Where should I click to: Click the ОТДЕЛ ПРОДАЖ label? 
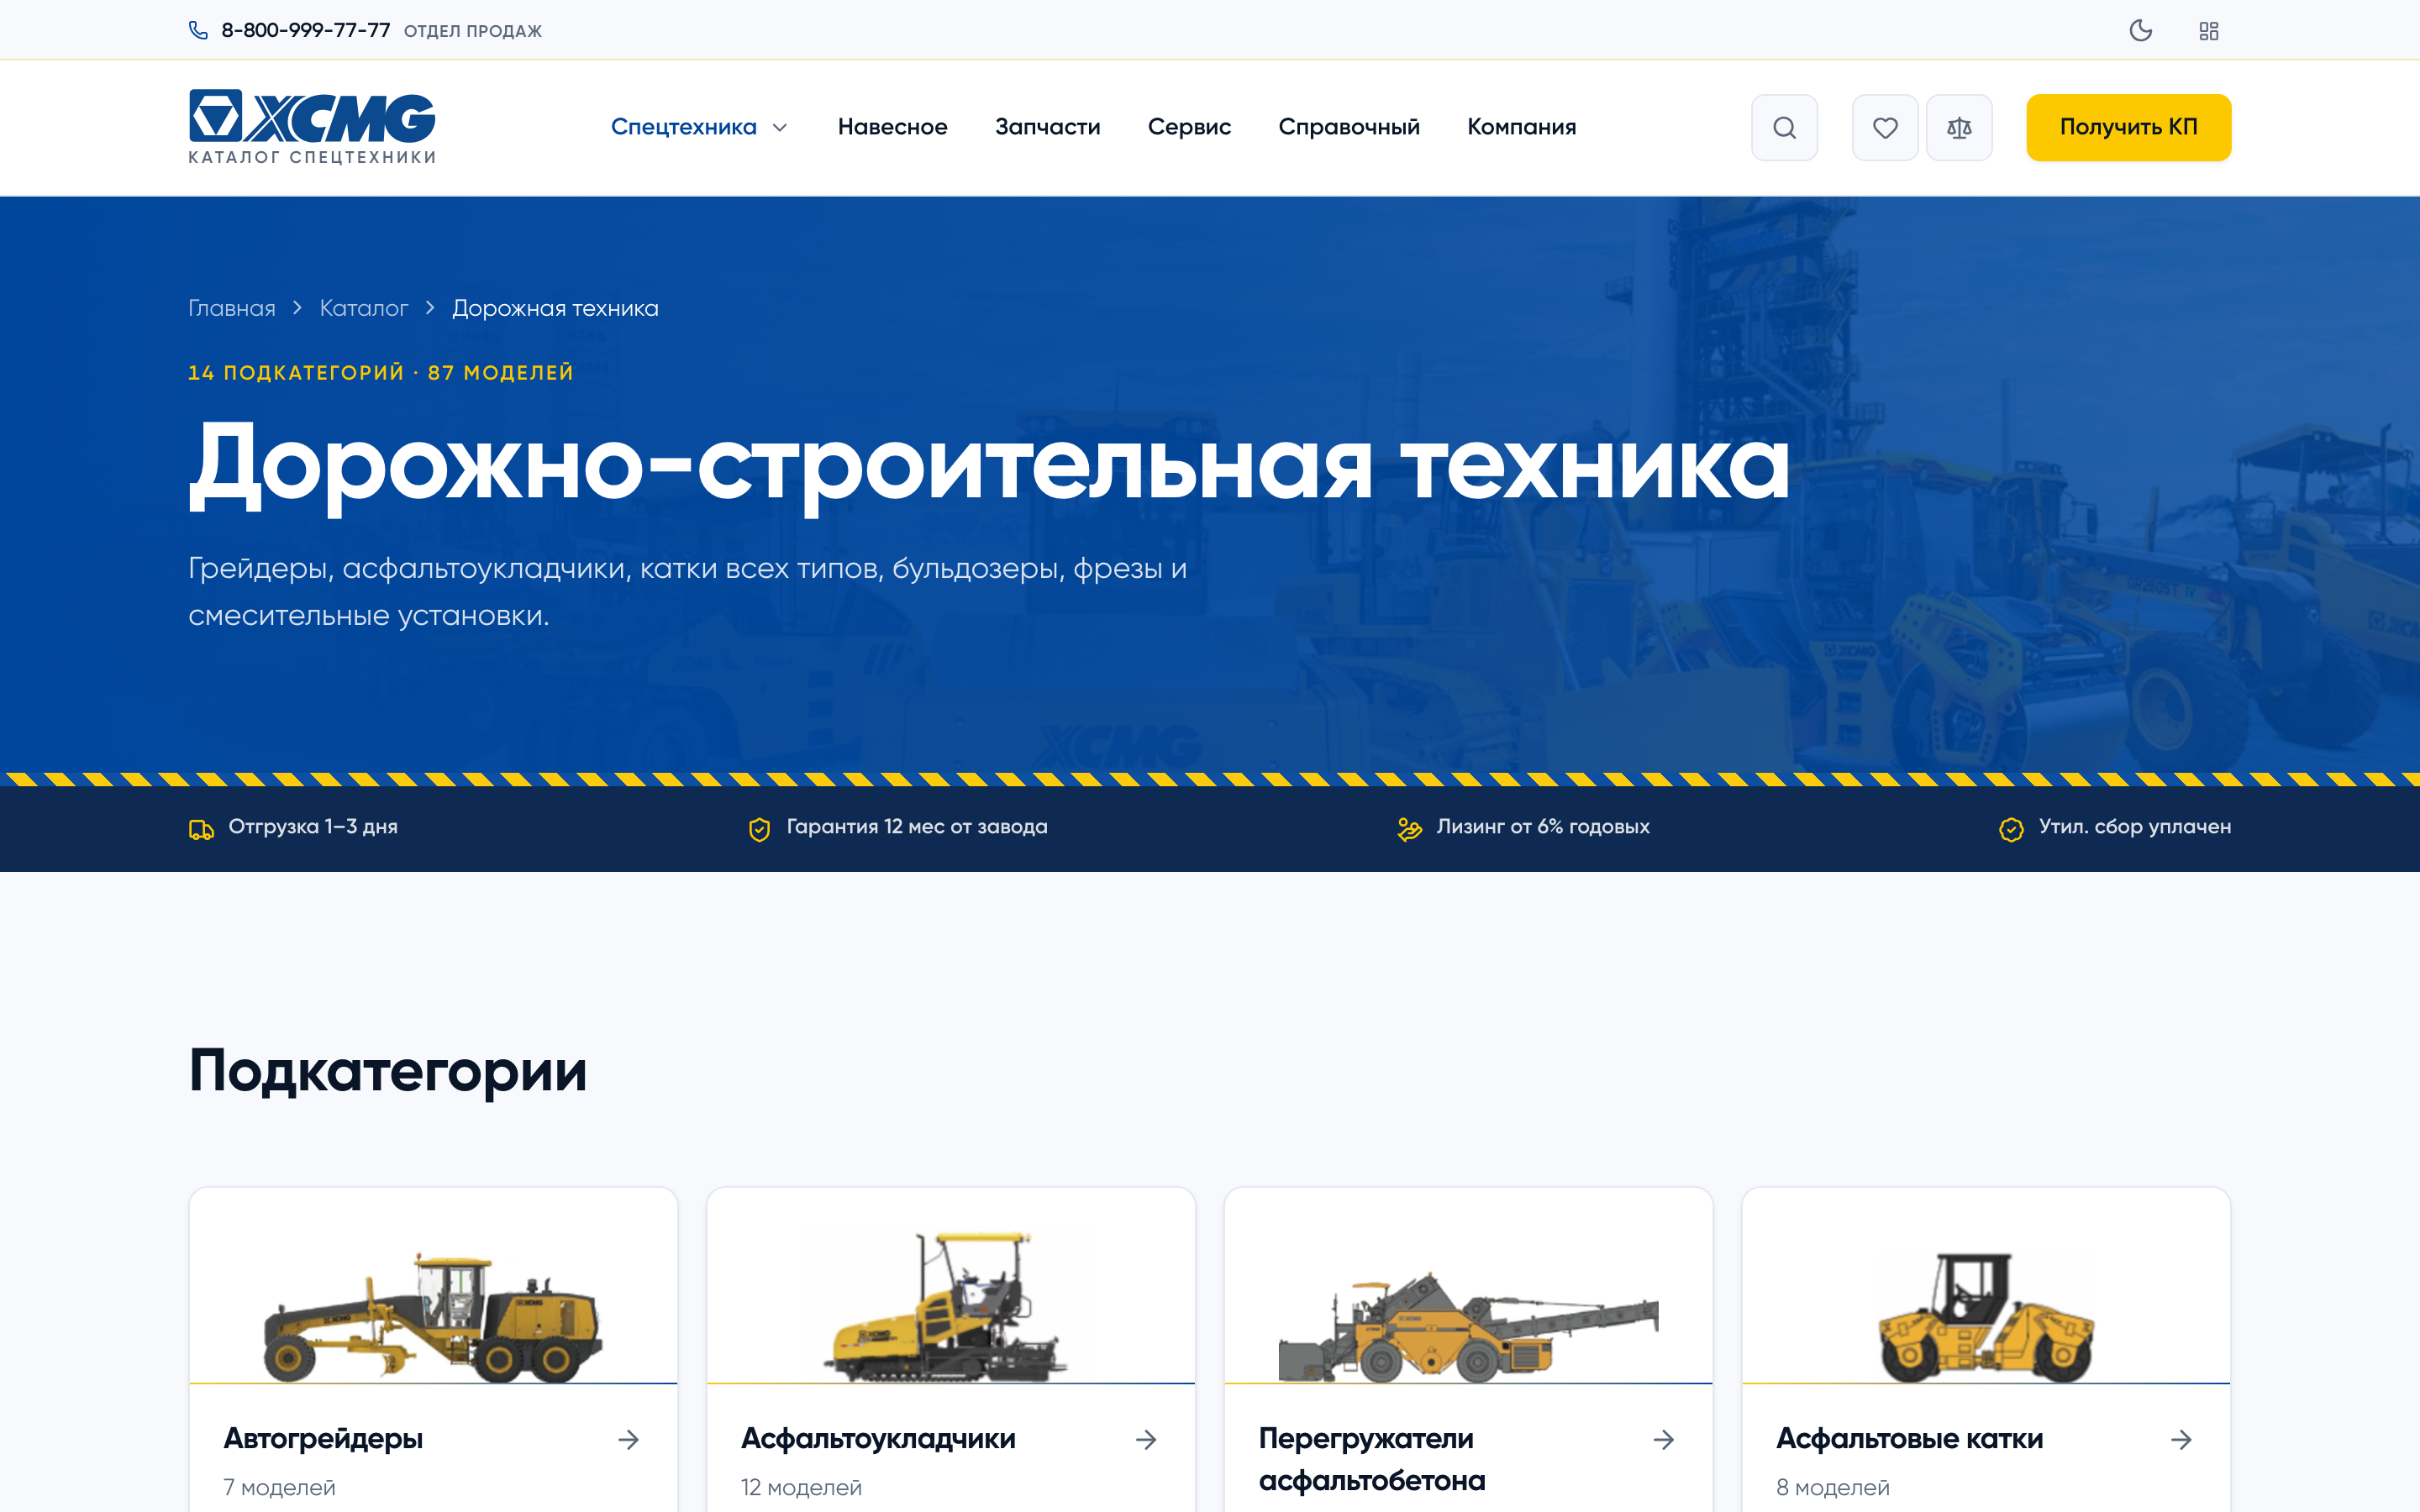click(473, 31)
